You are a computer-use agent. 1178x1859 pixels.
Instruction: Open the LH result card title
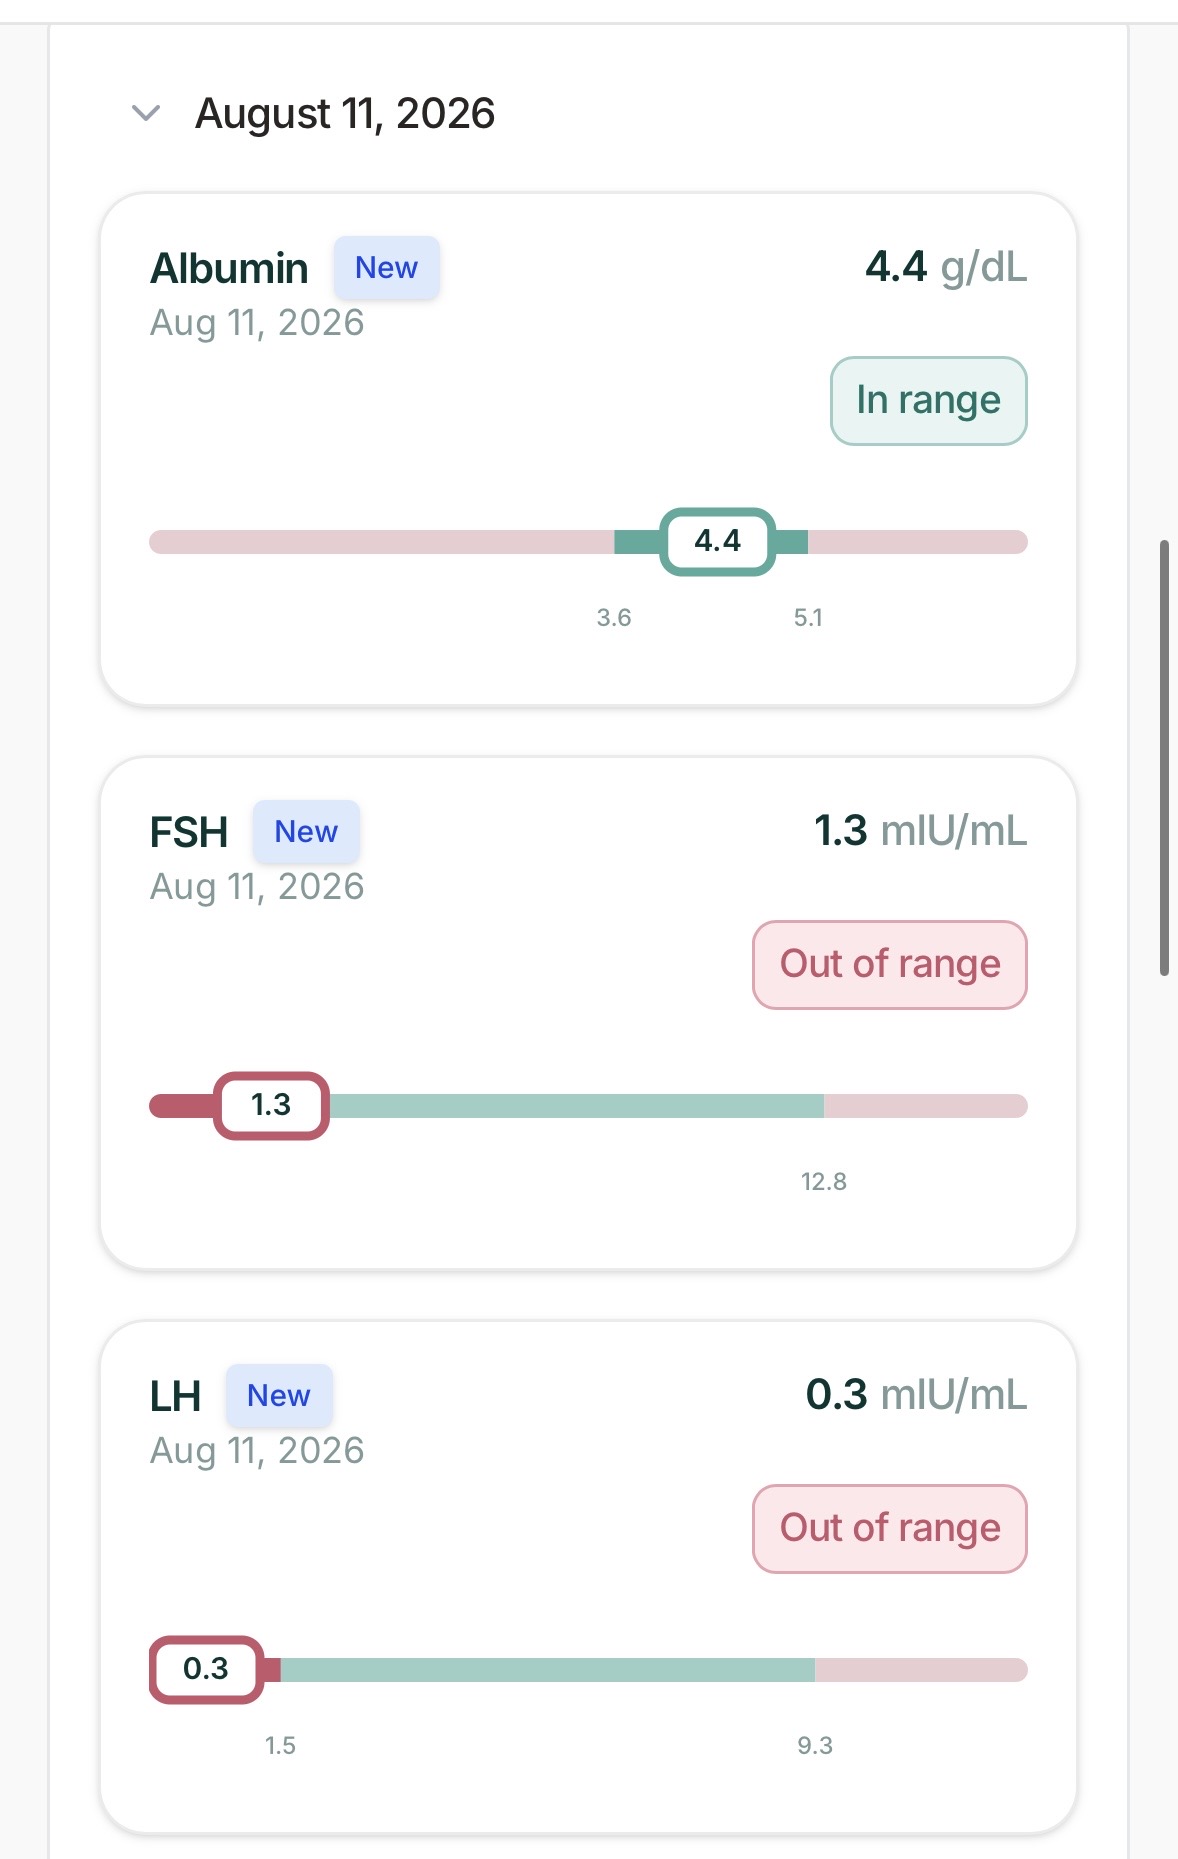pos(175,1396)
